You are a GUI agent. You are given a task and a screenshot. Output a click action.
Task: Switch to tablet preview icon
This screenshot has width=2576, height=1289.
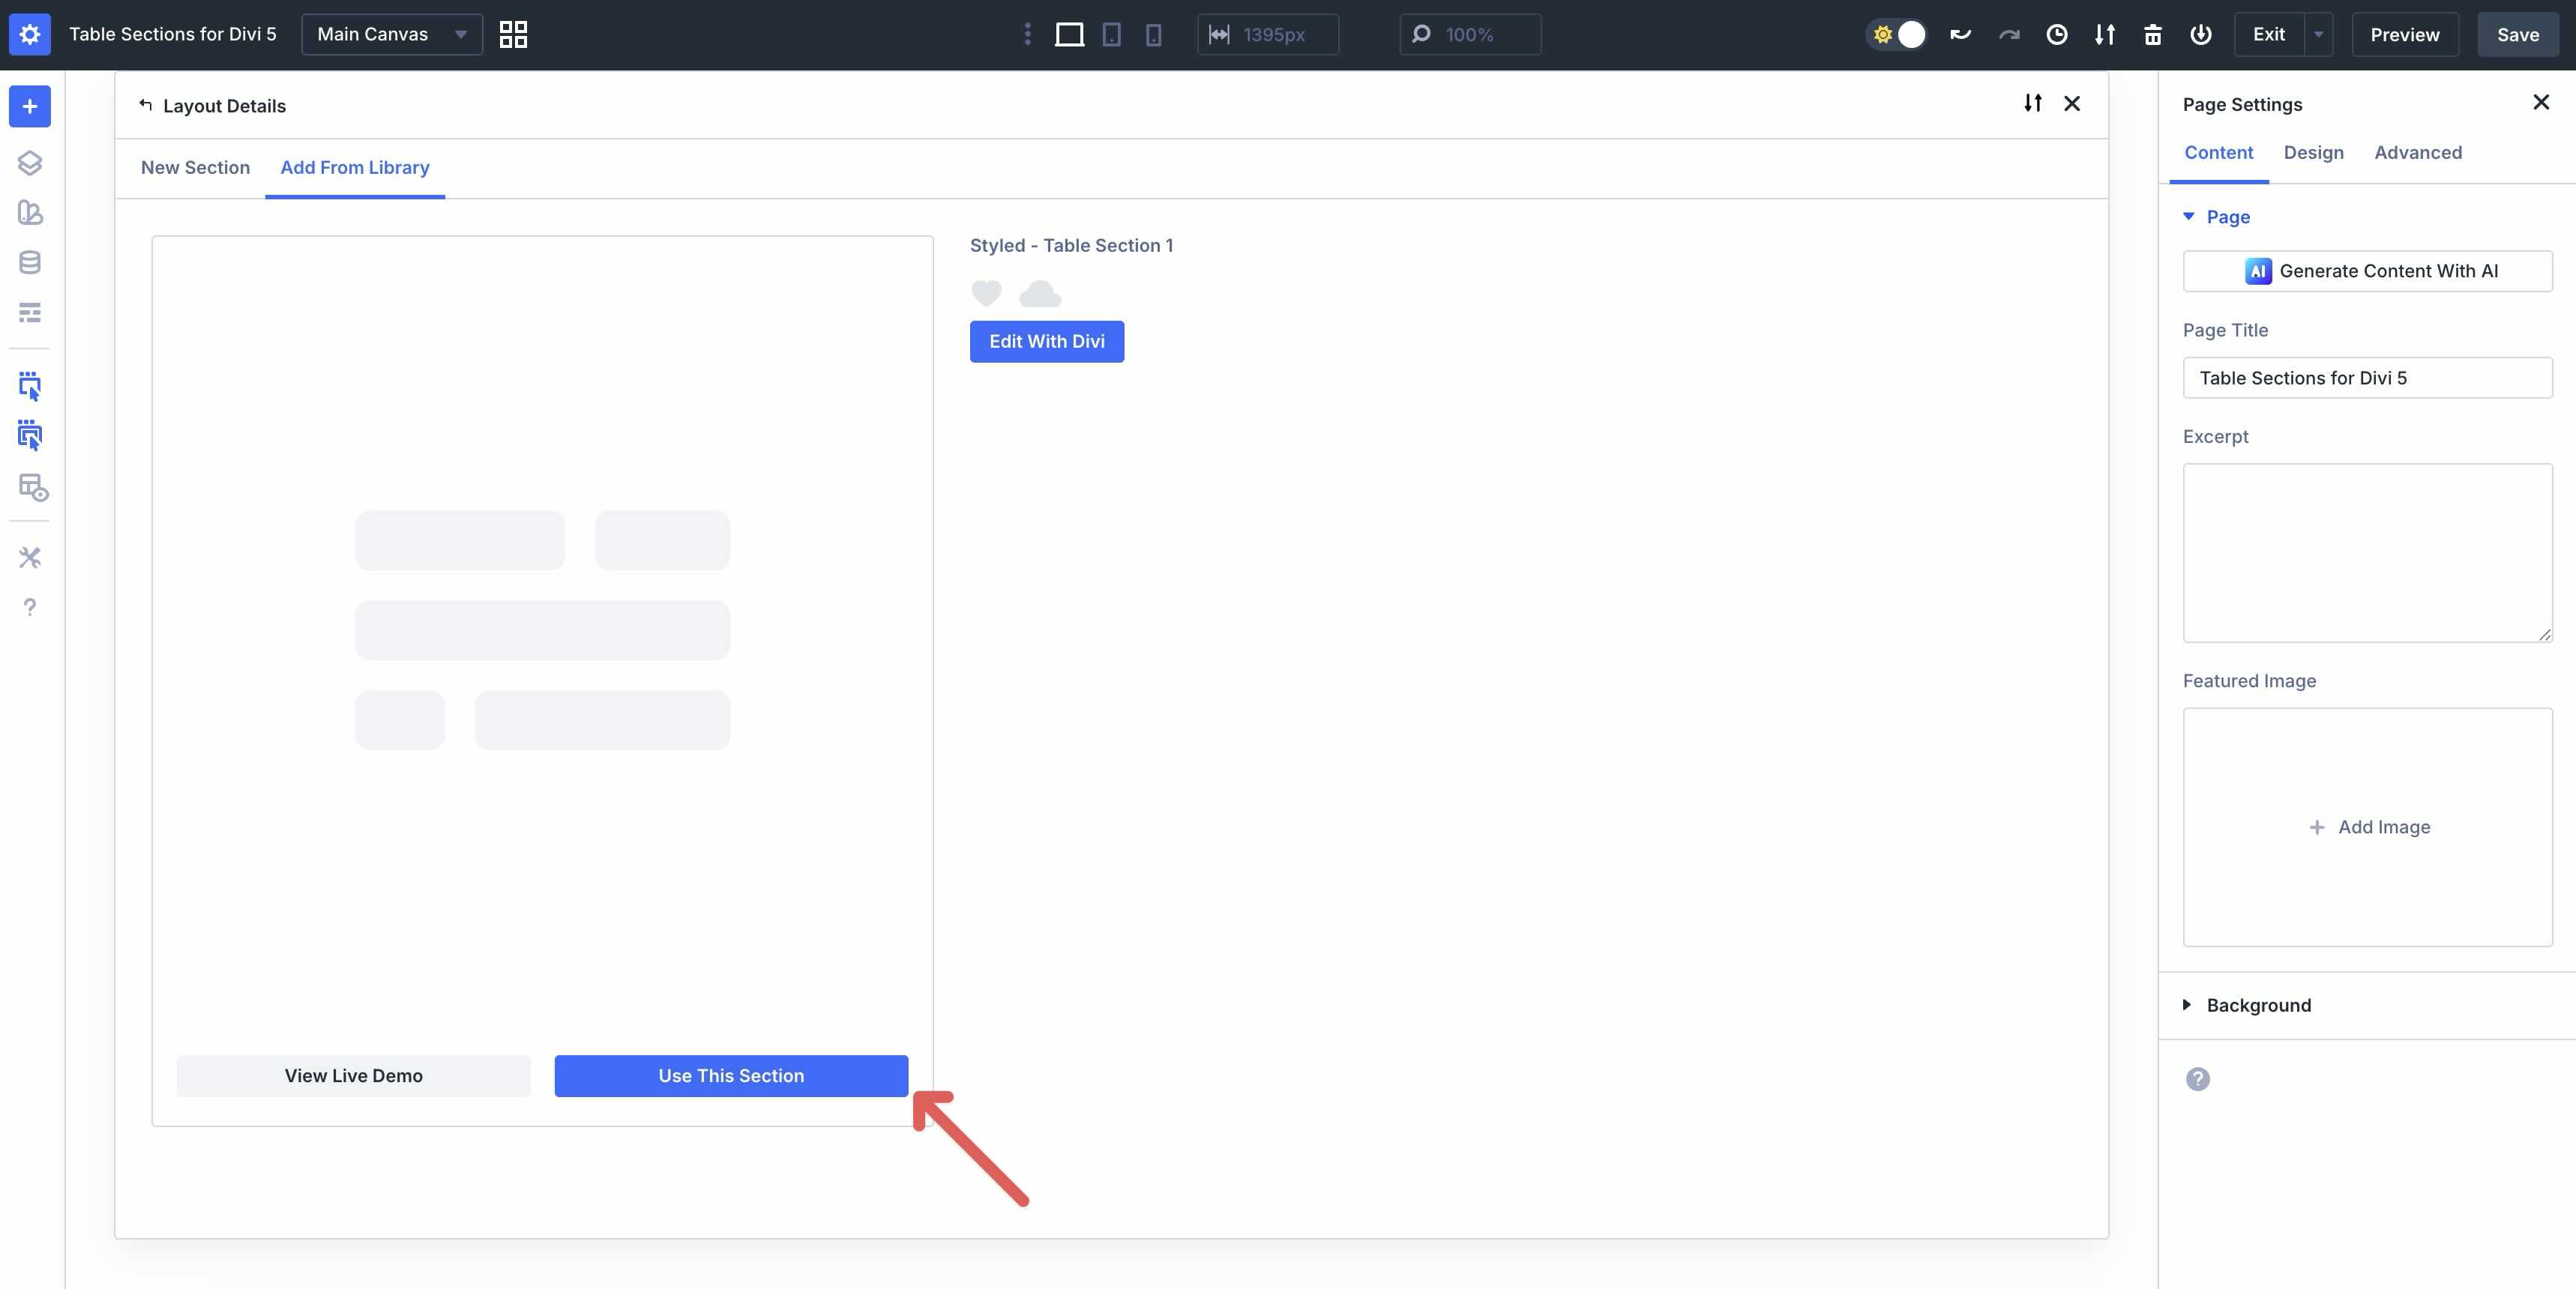tap(1110, 35)
